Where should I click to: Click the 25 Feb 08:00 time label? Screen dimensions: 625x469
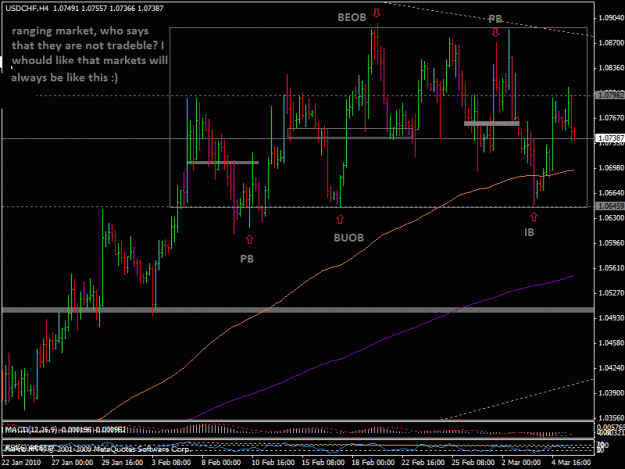coord(473,463)
